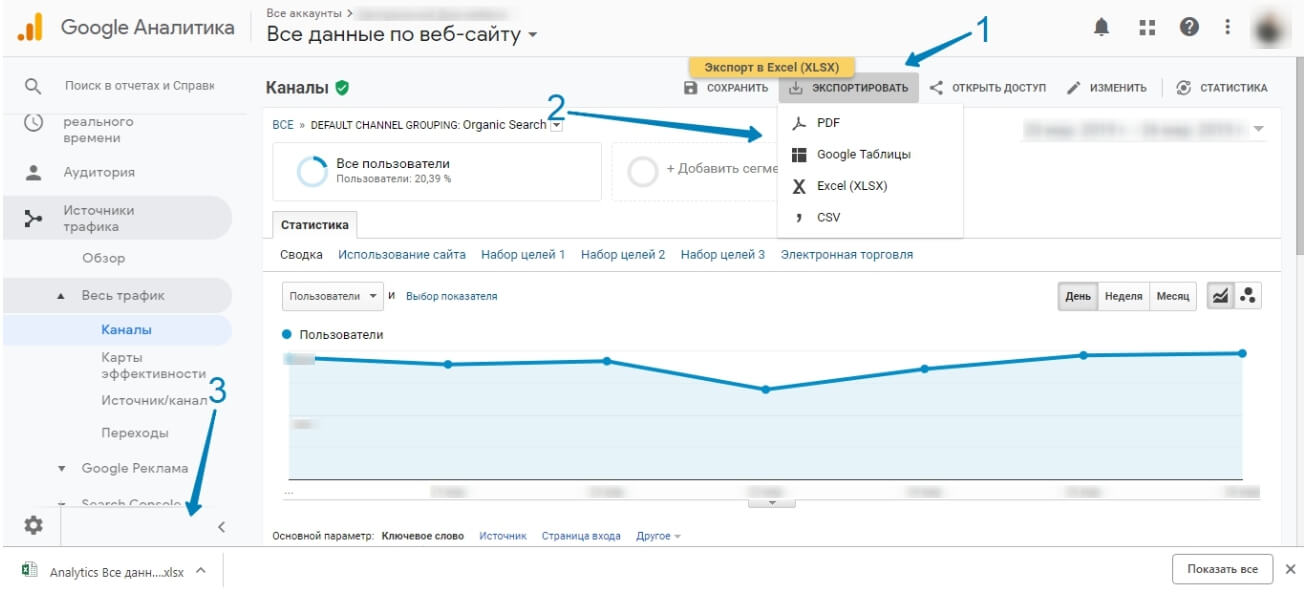
Task: Open Набор целей 2 sub-tab
Action: pos(623,254)
